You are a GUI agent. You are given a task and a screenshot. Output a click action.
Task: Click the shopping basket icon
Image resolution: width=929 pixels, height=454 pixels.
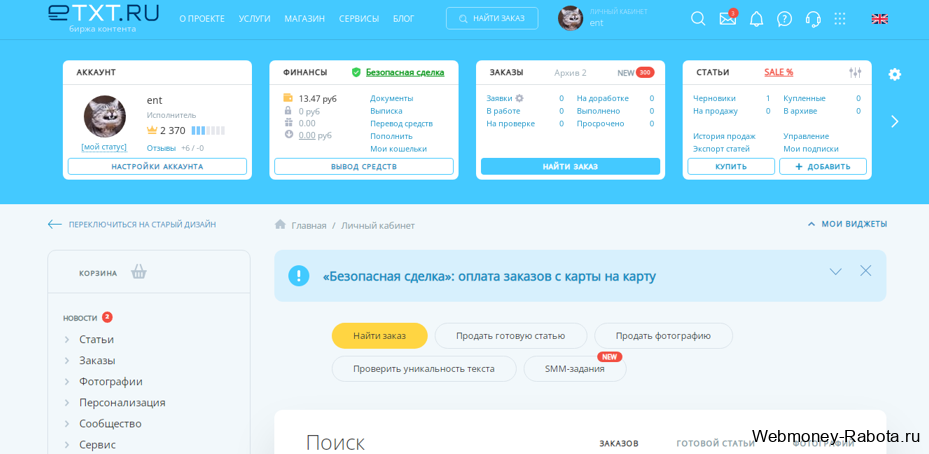(x=139, y=272)
